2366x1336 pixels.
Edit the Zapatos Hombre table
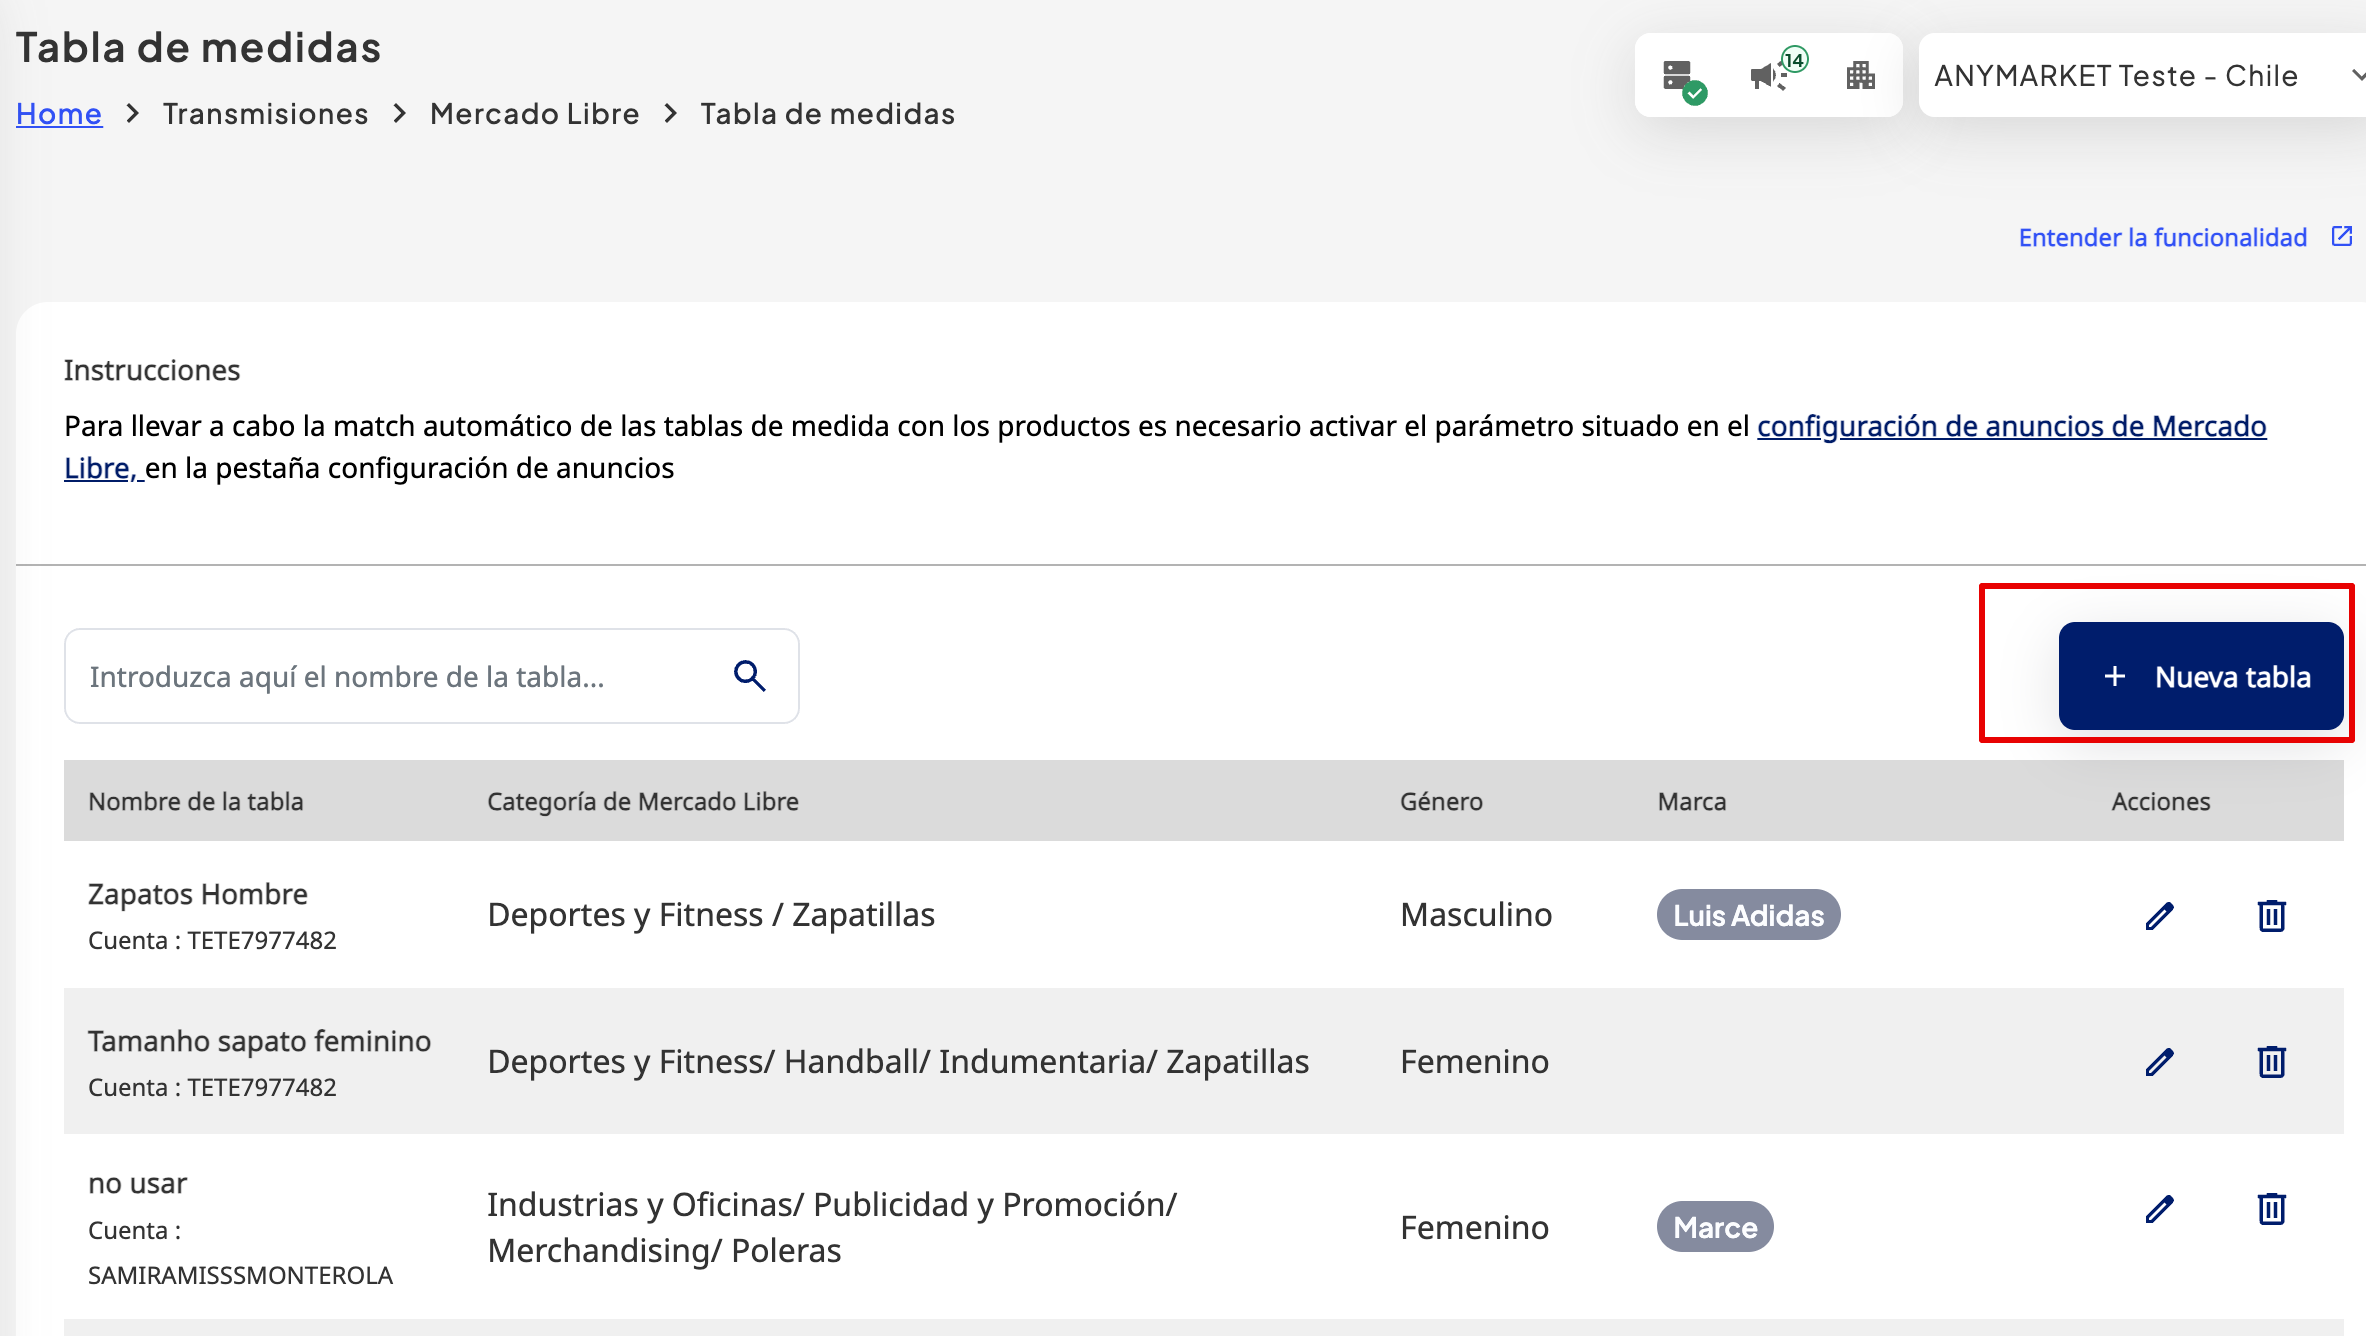coord(2159,915)
